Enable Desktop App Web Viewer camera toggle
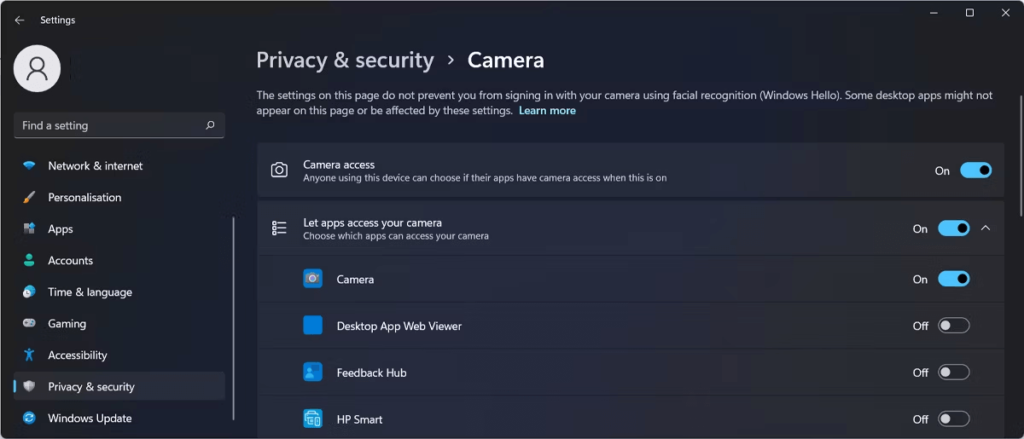The height and width of the screenshot is (439, 1024). pyautogui.click(x=954, y=325)
